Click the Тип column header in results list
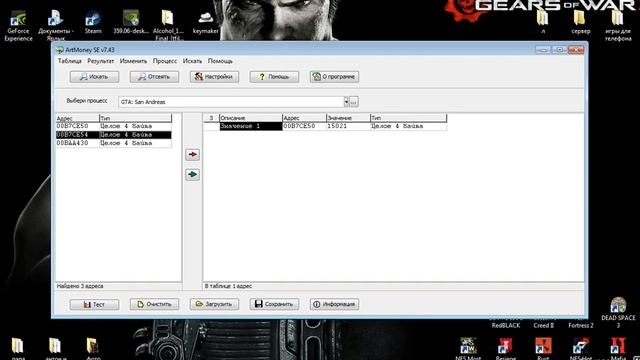The image size is (640, 360). pos(136,118)
